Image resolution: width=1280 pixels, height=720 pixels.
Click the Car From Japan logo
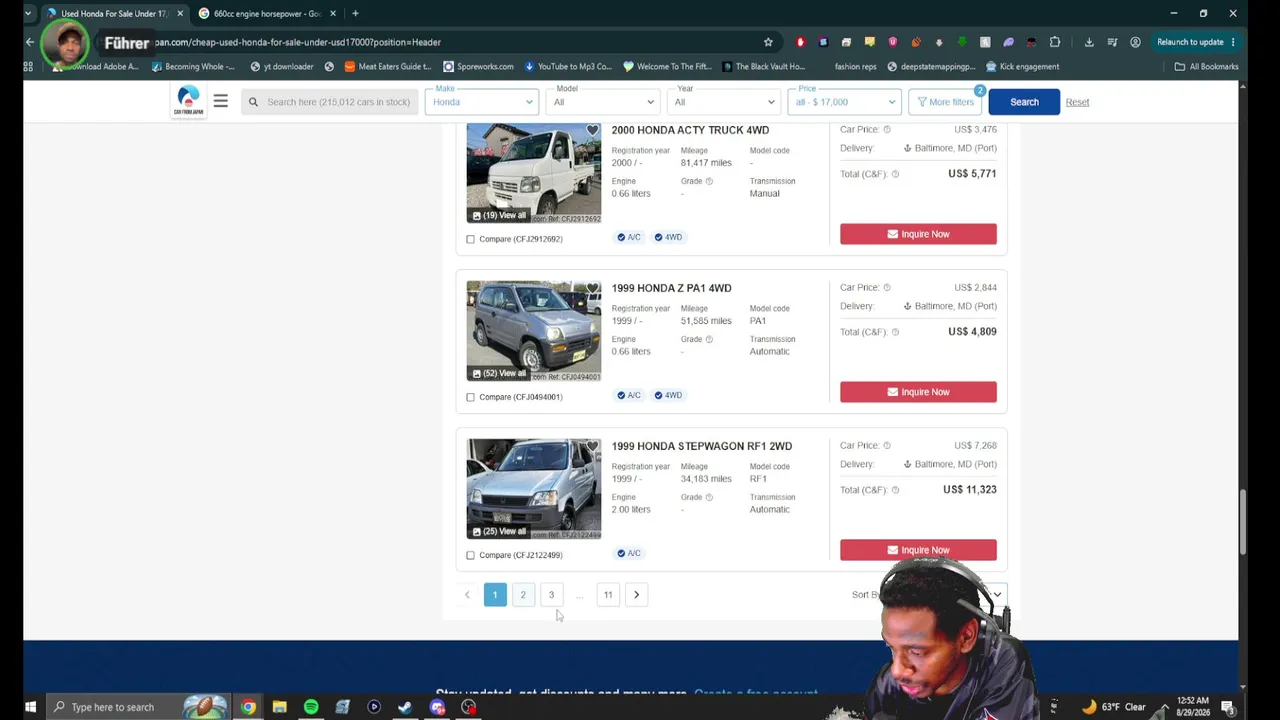tap(188, 101)
